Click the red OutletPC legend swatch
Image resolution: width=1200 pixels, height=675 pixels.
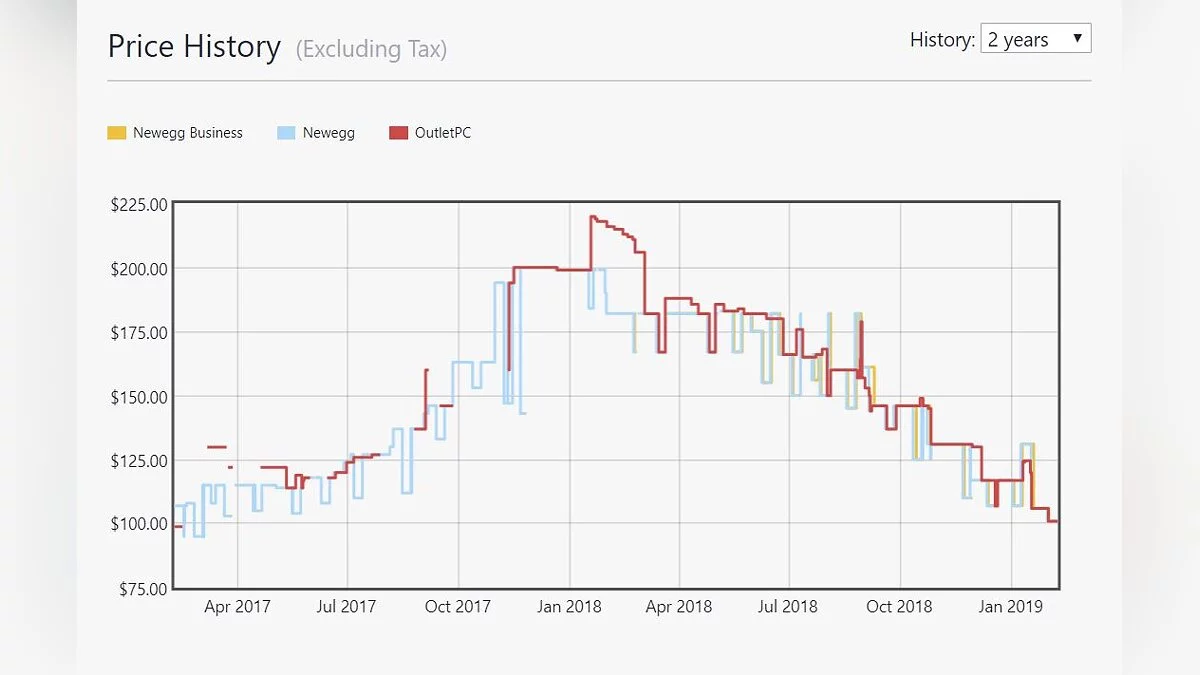tap(399, 133)
